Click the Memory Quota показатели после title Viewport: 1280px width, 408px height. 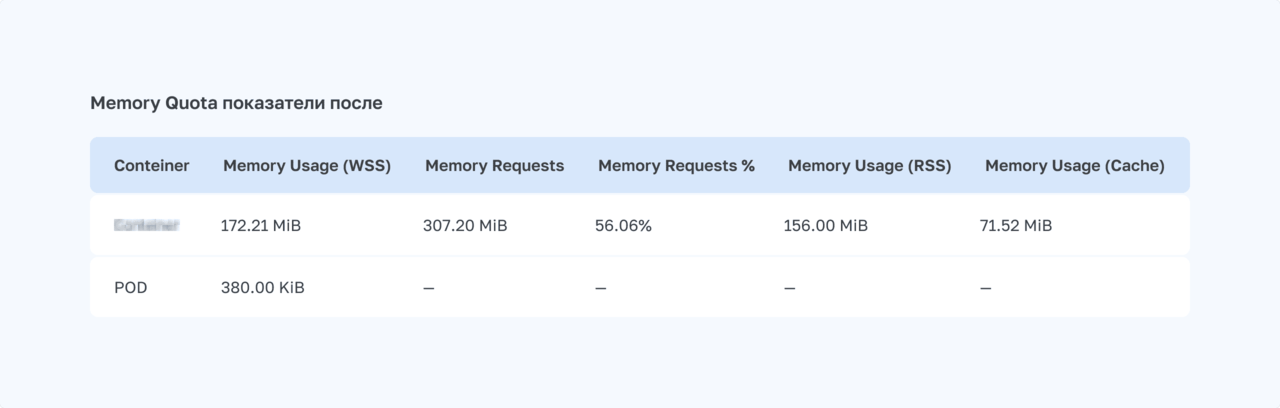[236, 103]
